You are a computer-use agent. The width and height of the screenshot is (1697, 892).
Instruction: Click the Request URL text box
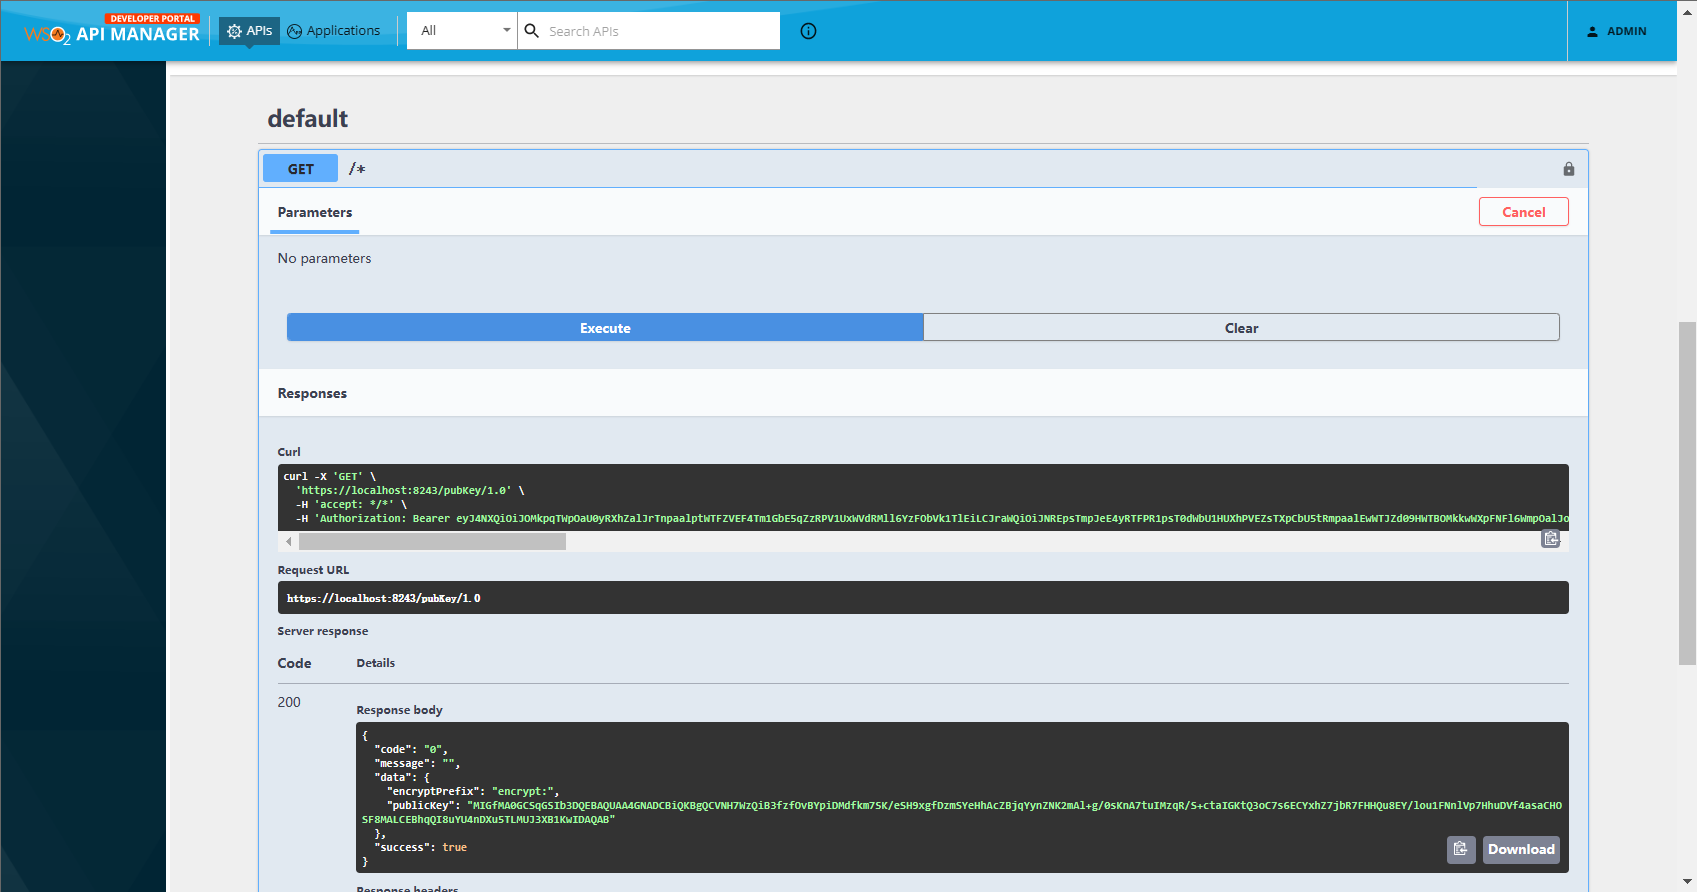coord(922,598)
